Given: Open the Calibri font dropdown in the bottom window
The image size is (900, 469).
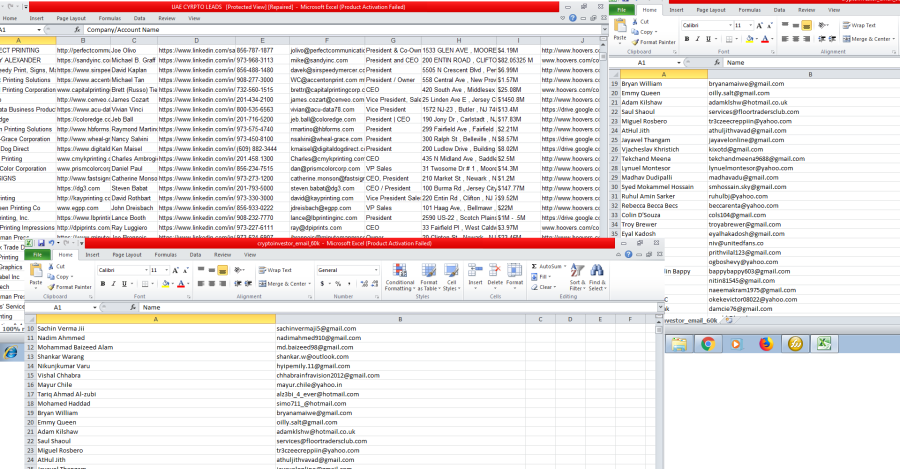Looking at the screenshot, I should [x=146, y=270].
